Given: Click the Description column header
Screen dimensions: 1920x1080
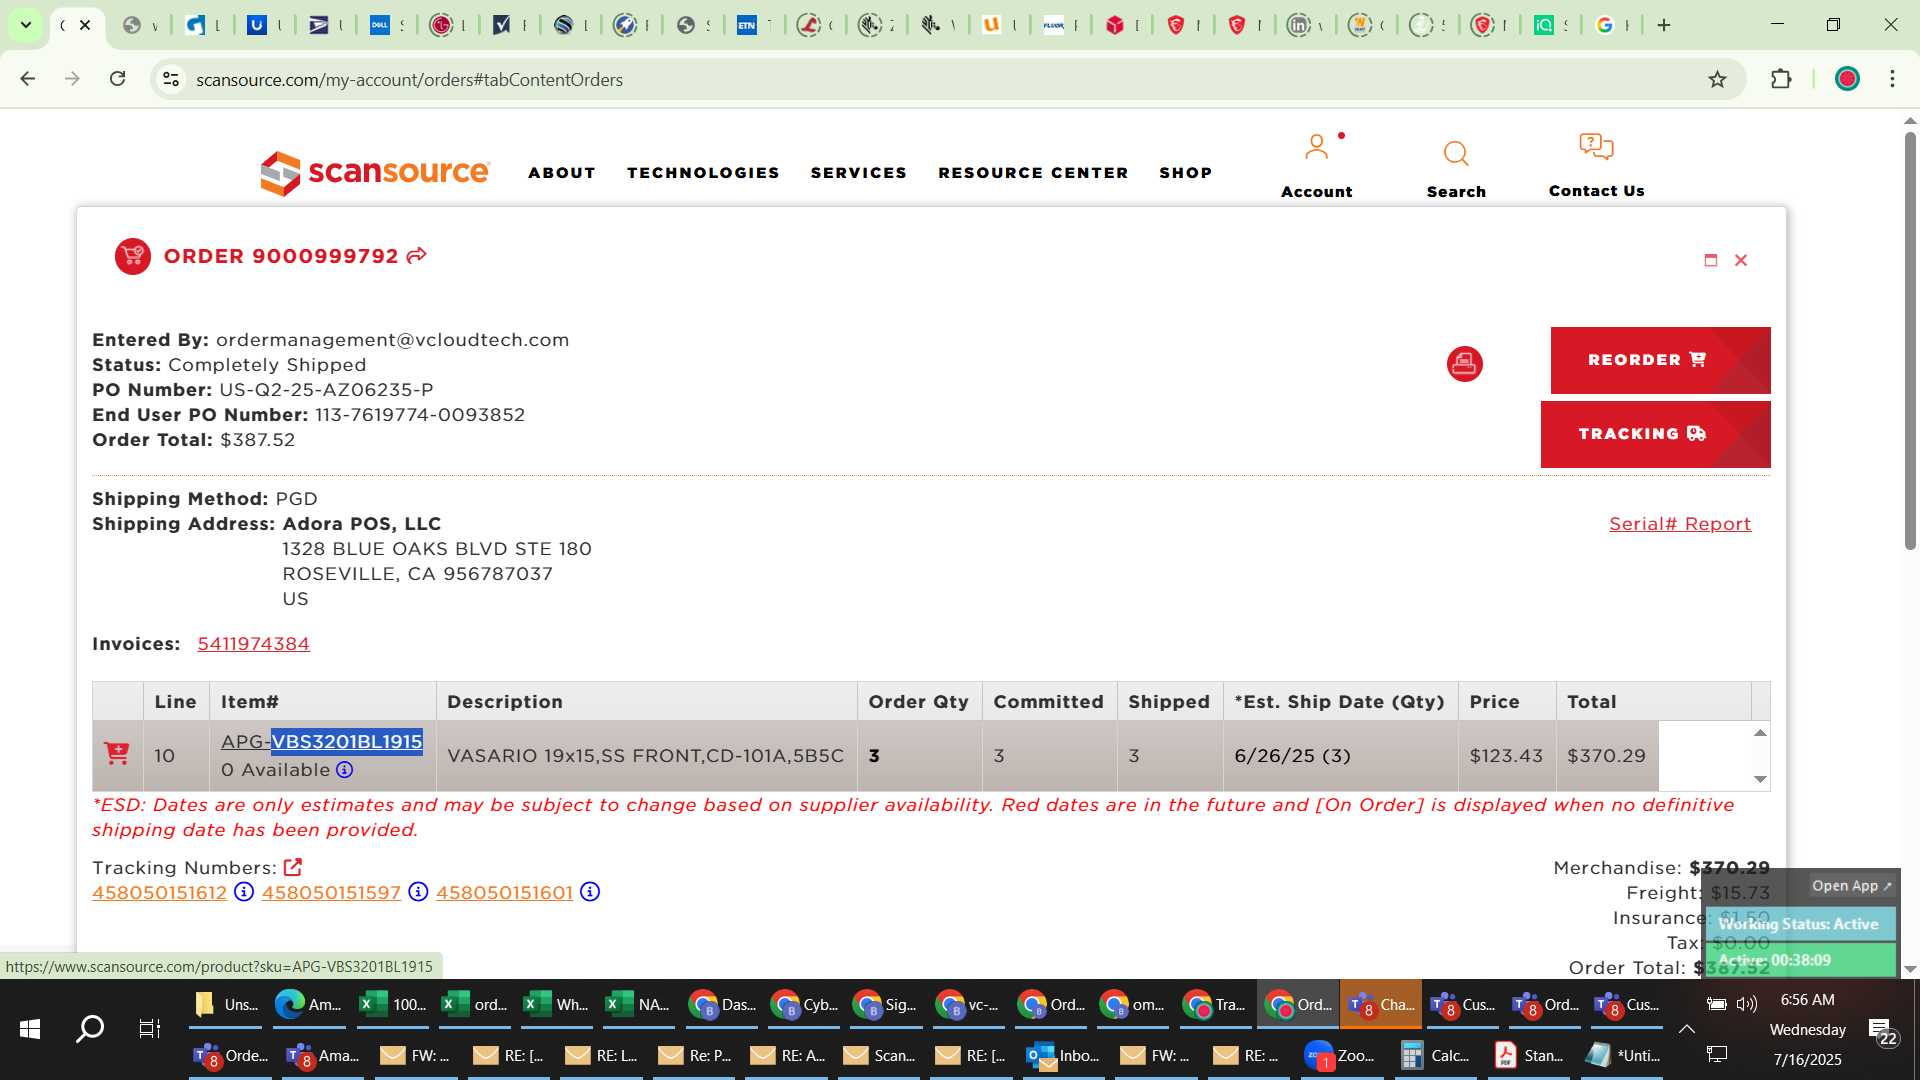Looking at the screenshot, I should pos(646,702).
